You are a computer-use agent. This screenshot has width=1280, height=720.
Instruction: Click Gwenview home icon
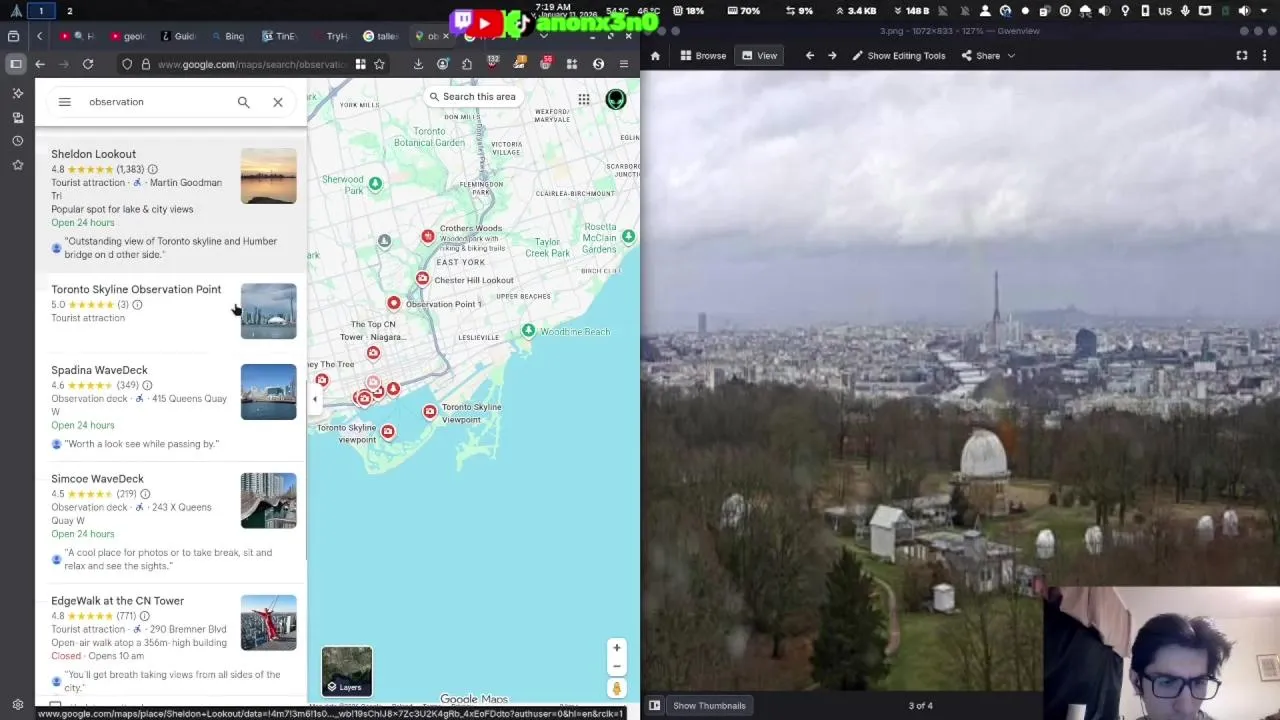click(x=655, y=56)
